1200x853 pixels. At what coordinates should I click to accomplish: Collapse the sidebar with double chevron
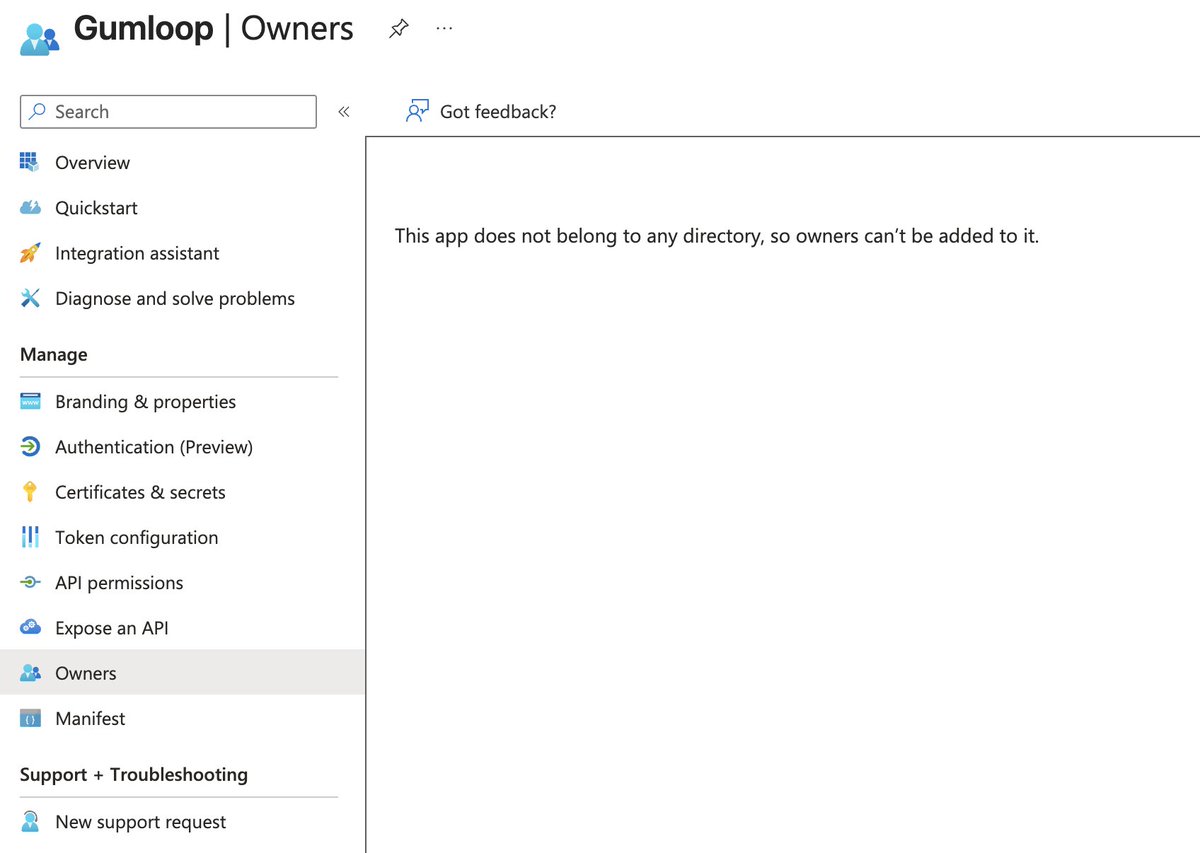coord(343,112)
